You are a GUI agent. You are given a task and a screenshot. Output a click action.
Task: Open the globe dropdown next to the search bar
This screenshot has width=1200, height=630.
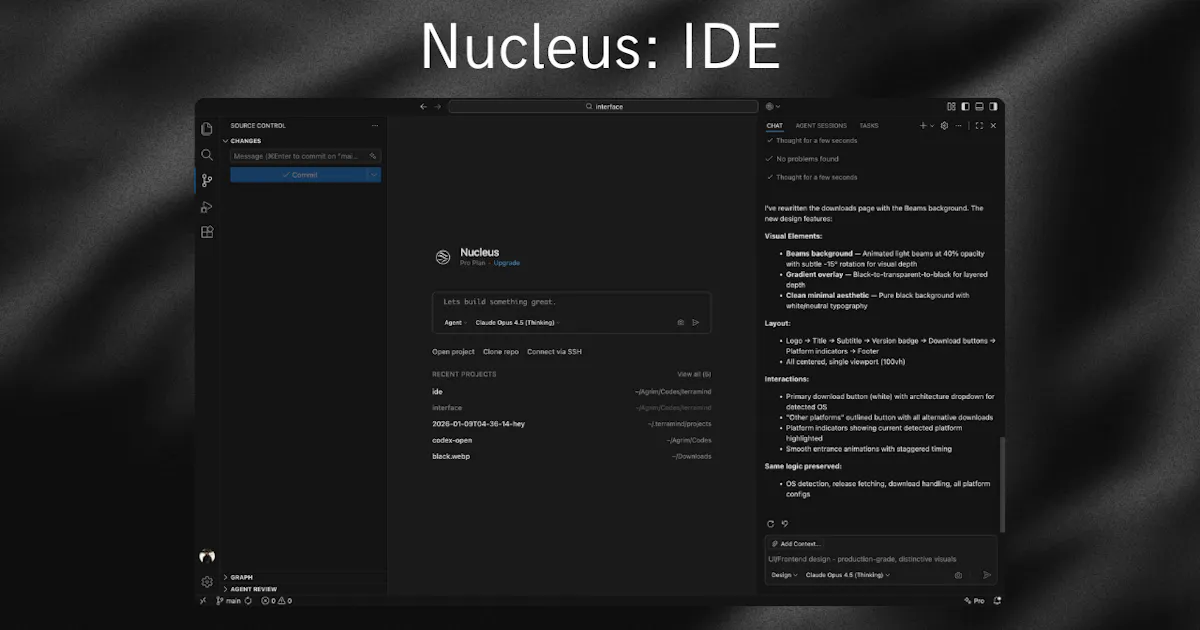773,106
